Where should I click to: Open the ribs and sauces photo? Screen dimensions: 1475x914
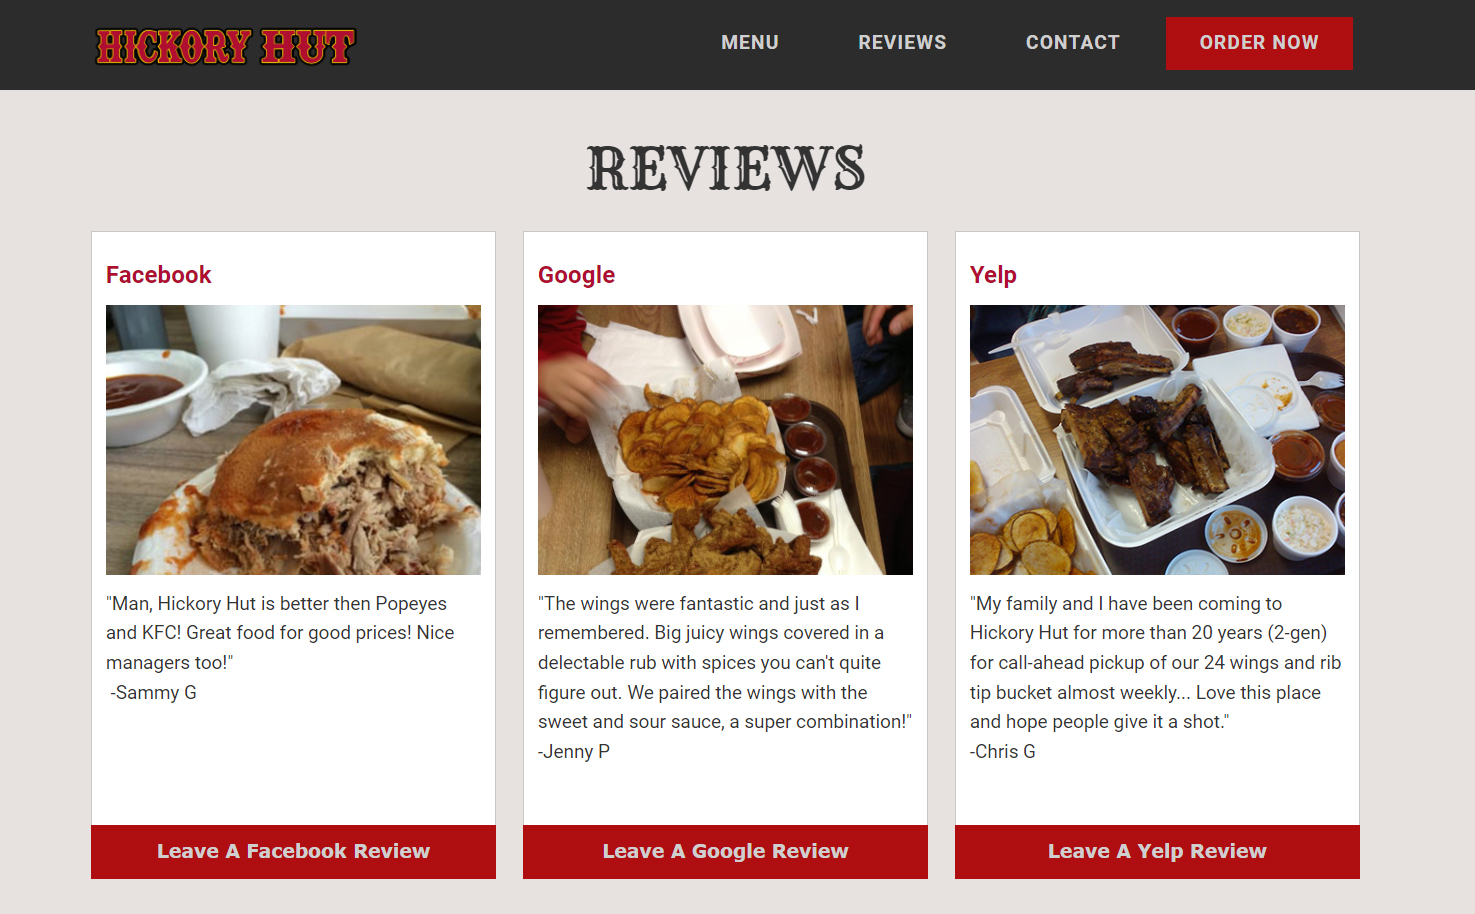click(1157, 440)
